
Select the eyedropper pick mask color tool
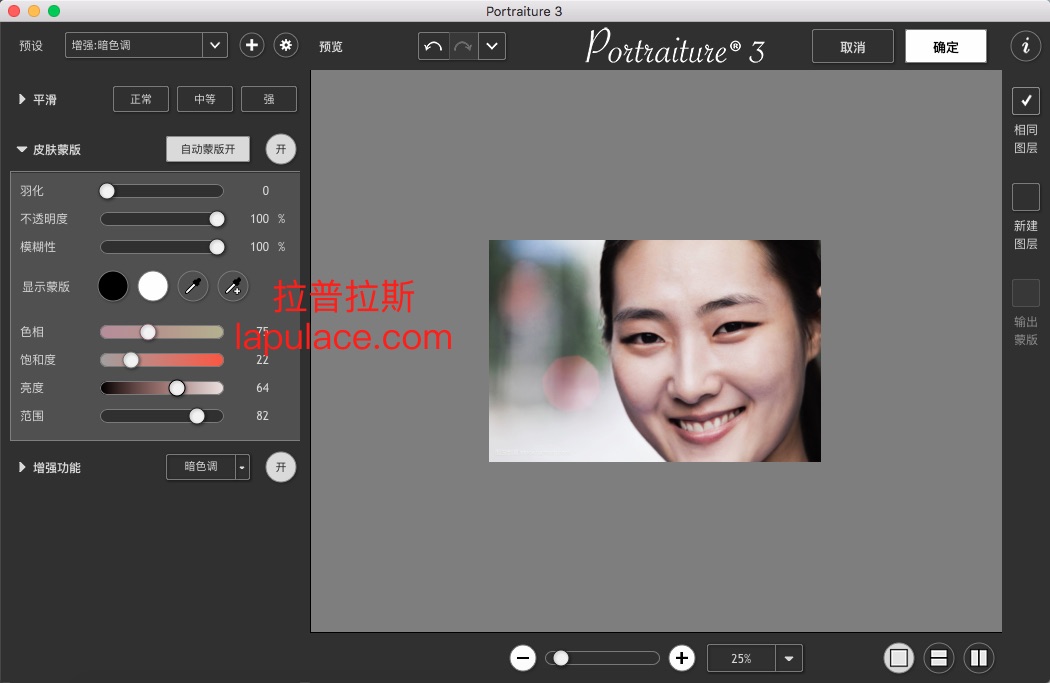pos(193,286)
